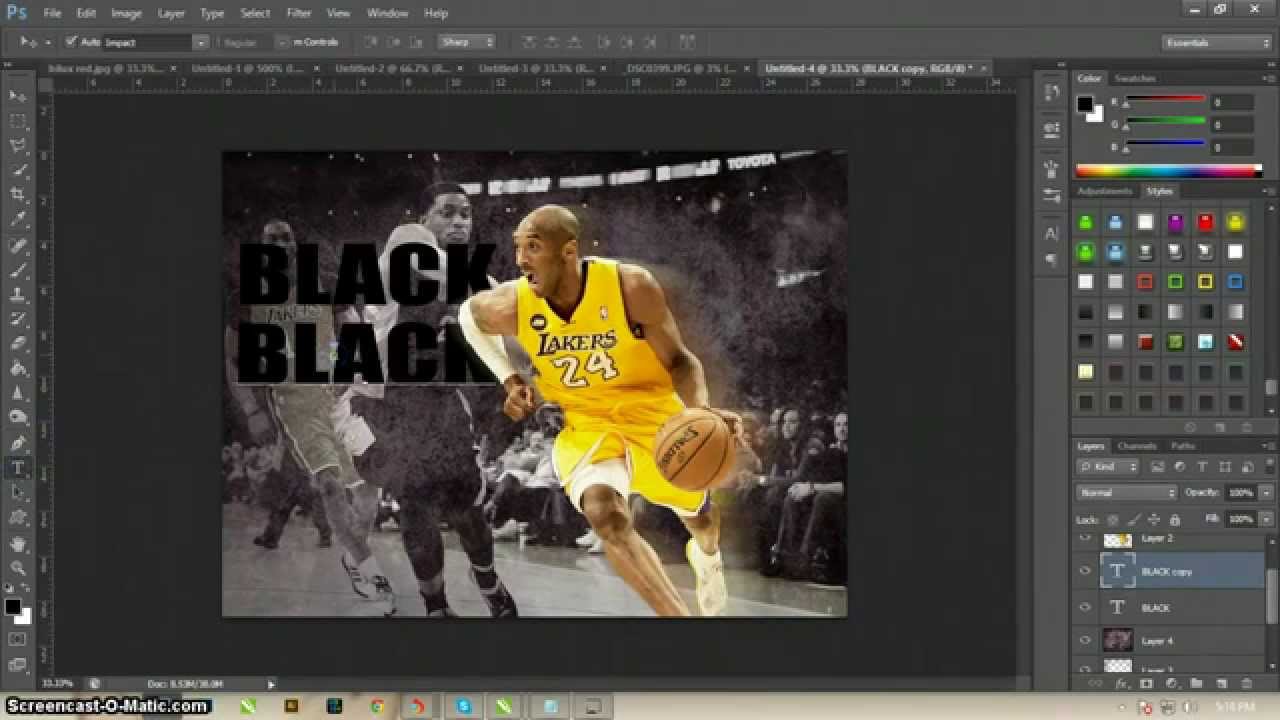Select the Horizontal Type tool
Screen dimensions: 1280x720
point(18,469)
